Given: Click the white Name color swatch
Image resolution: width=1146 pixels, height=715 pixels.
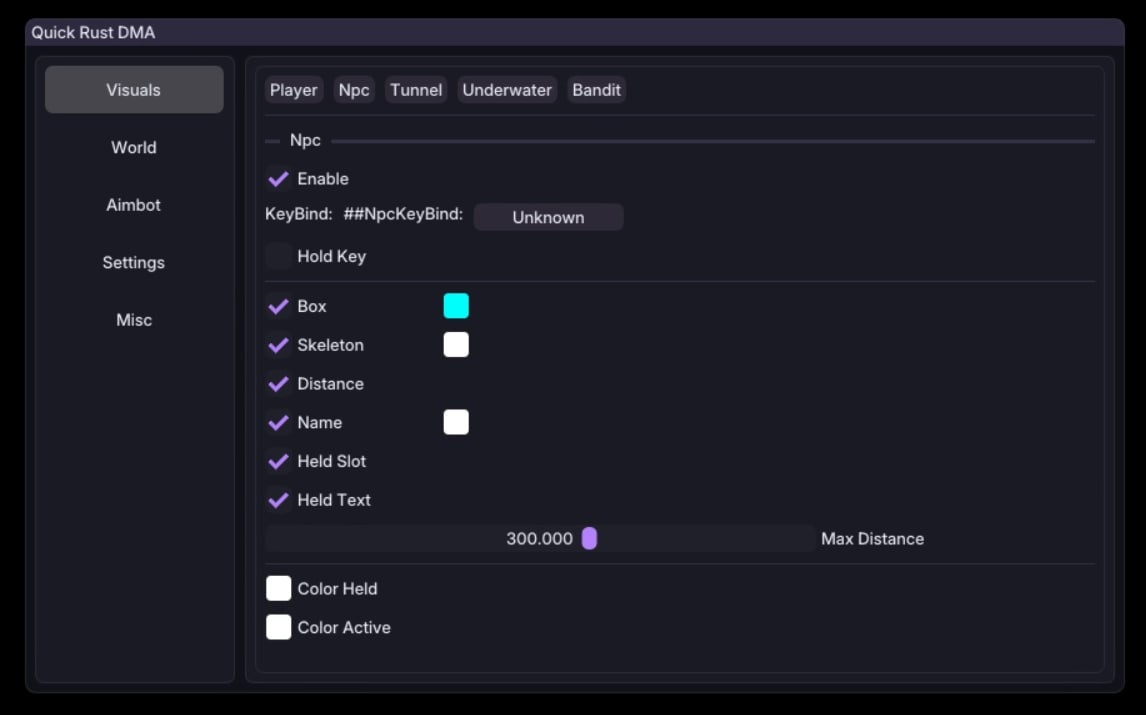Looking at the screenshot, I should 456,422.
